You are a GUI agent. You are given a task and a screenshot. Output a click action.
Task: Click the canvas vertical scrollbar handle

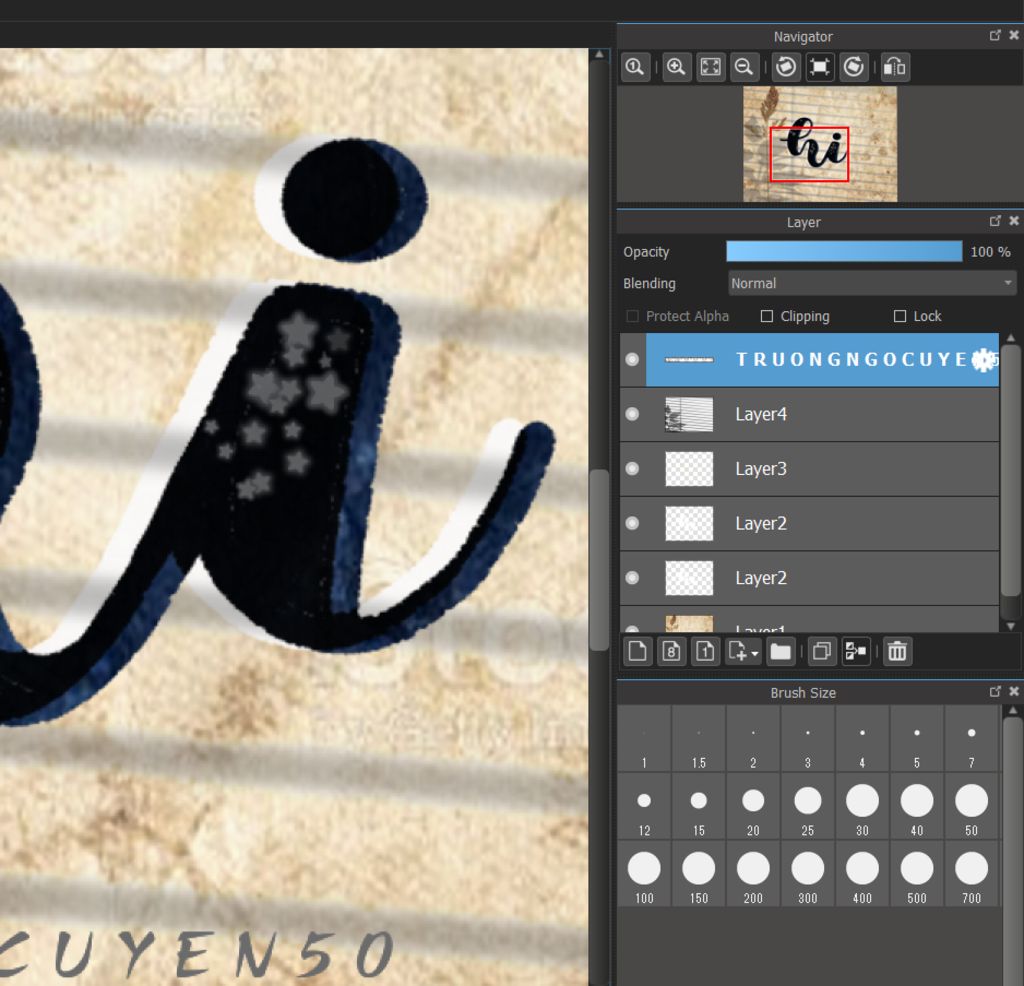point(599,560)
